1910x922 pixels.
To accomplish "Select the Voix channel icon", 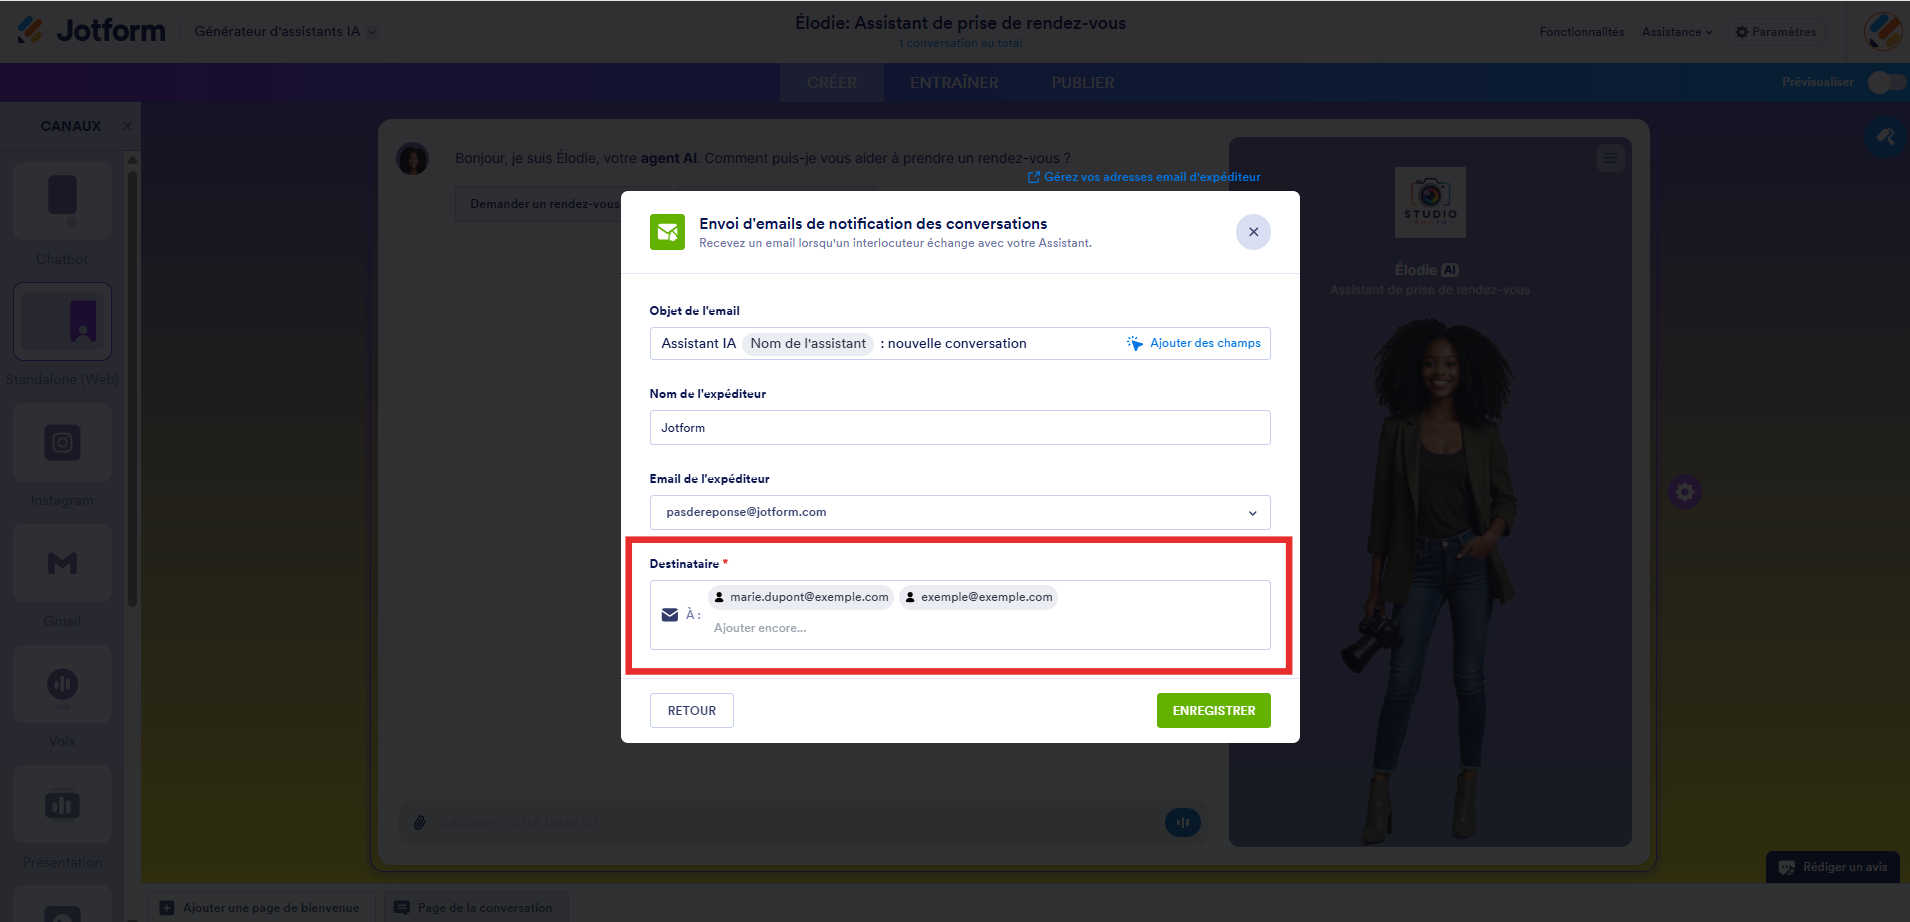I will point(62,684).
